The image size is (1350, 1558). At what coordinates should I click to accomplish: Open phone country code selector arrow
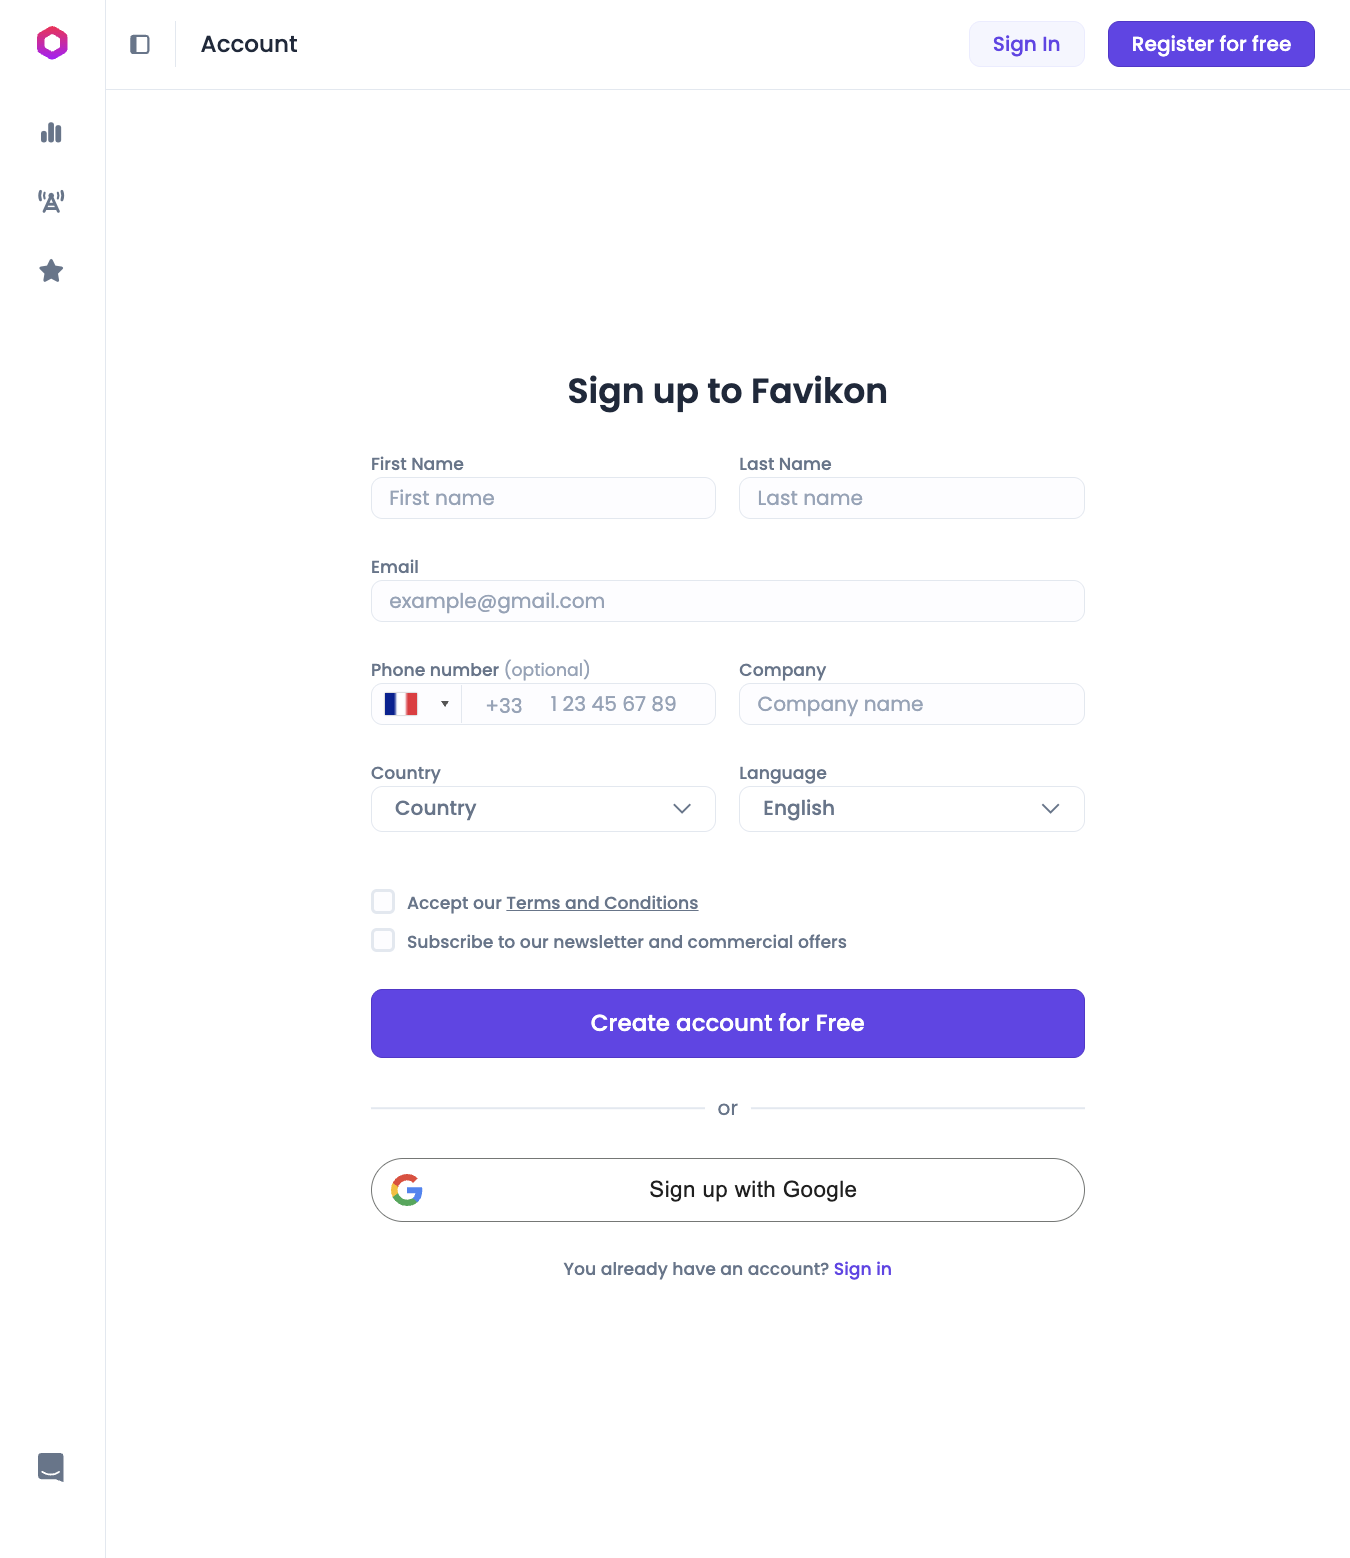pos(445,704)
